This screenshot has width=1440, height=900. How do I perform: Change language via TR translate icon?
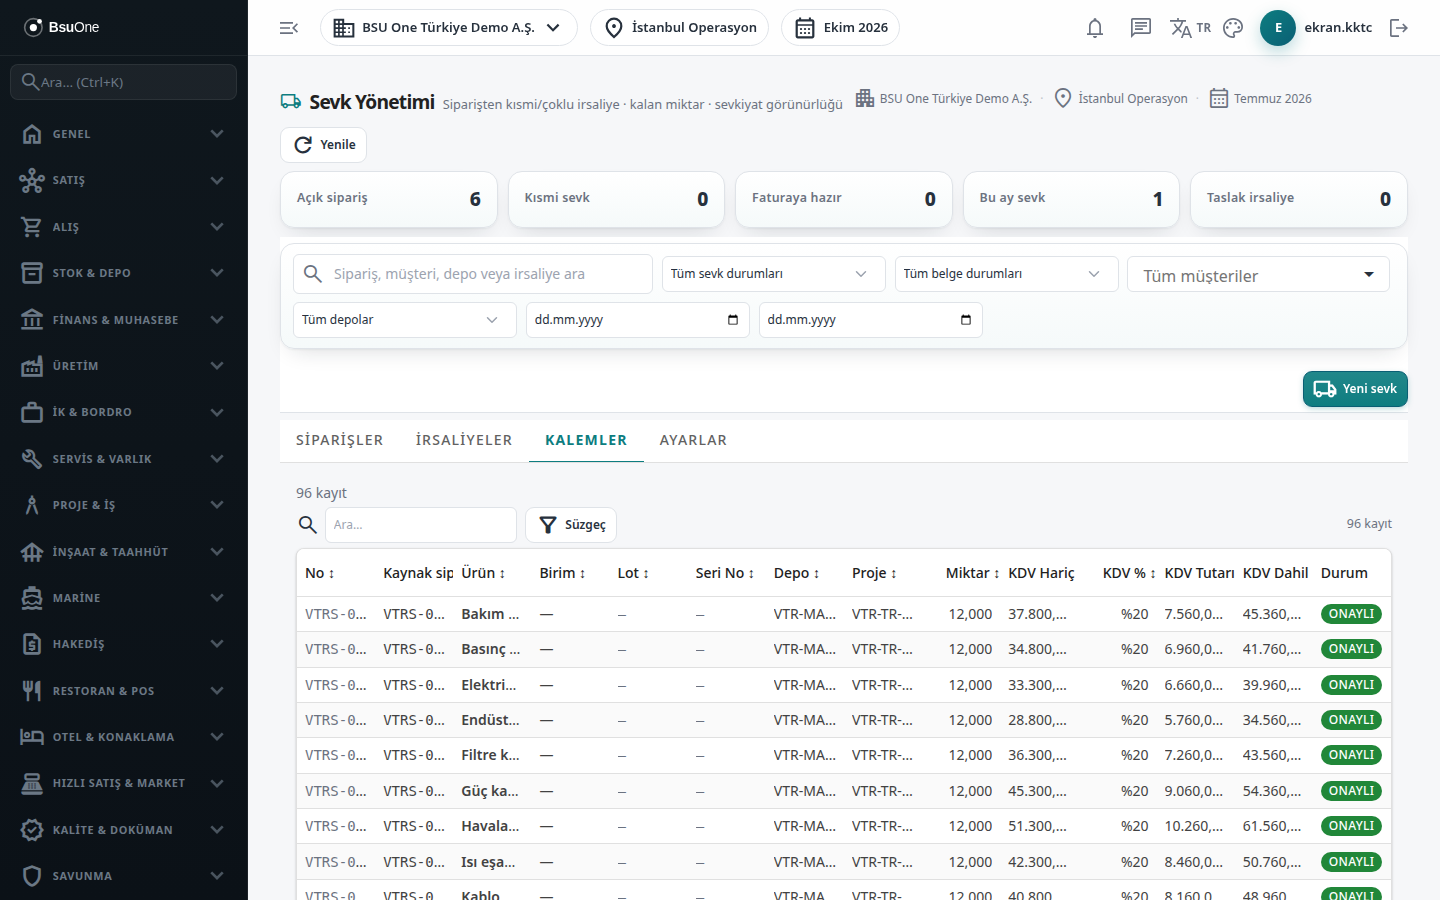(x=1190, y=28)
